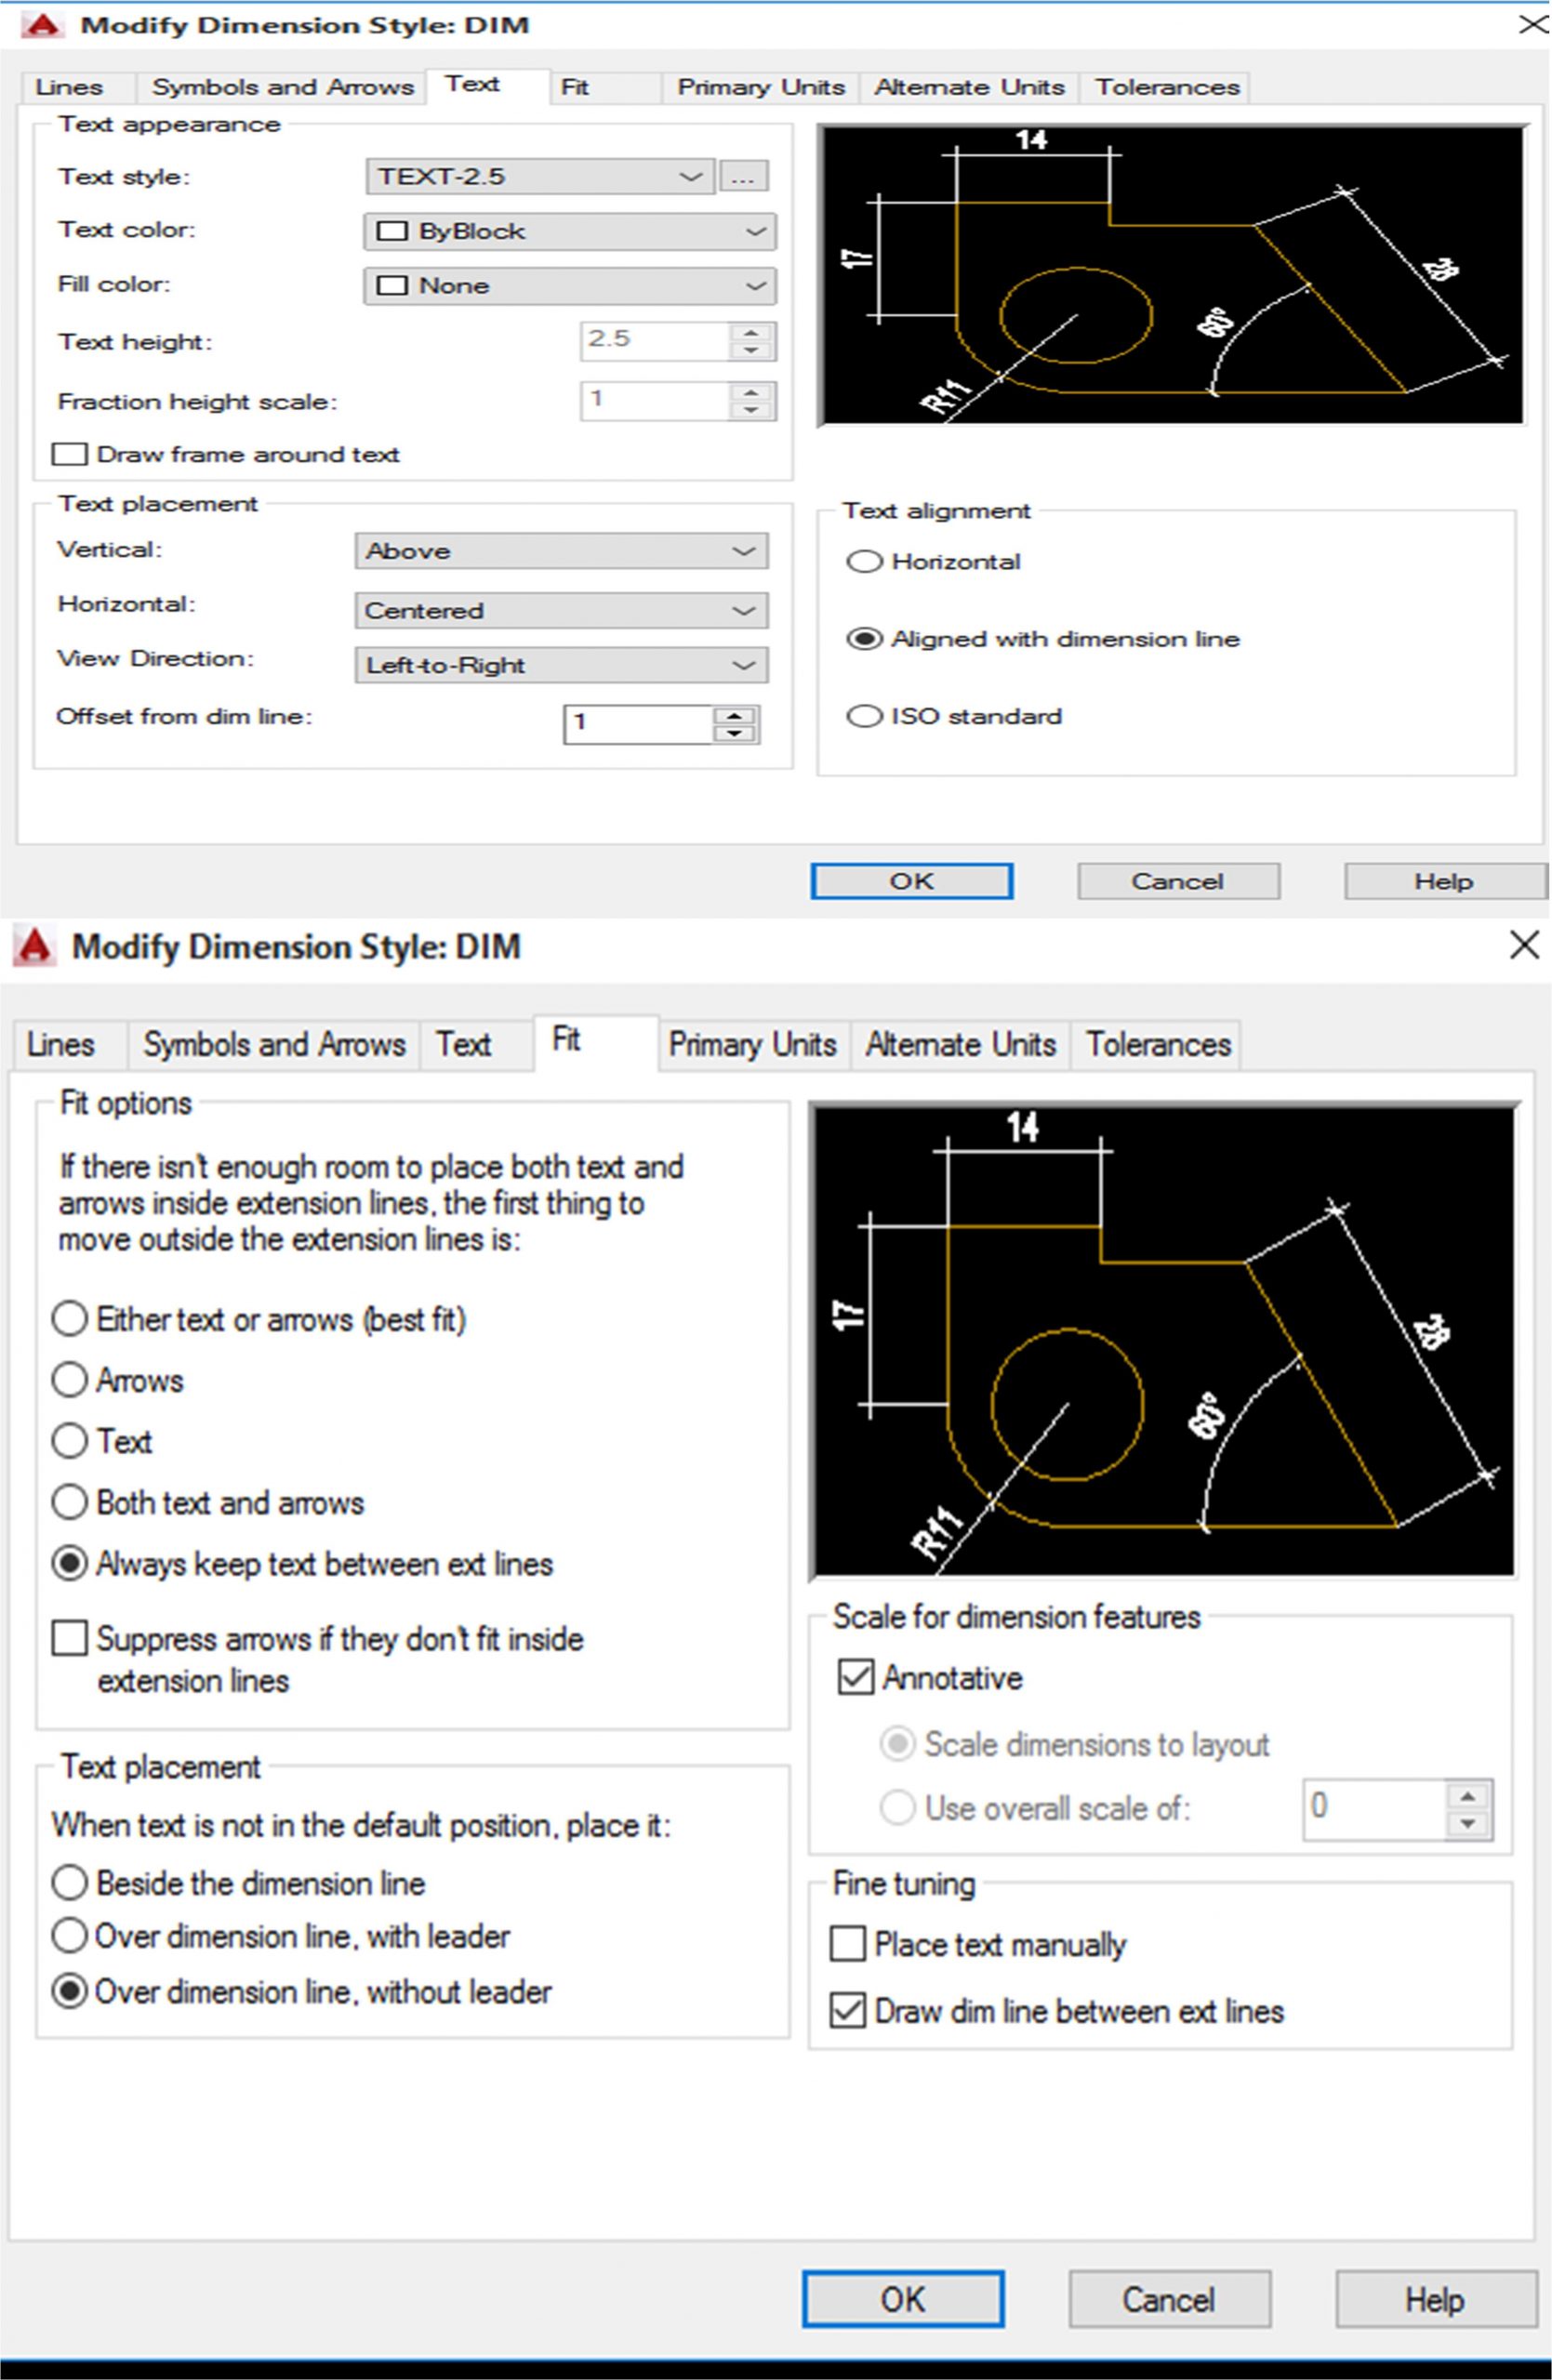
Task: Decrease the Text height spinner
Action: pos(751,351)
